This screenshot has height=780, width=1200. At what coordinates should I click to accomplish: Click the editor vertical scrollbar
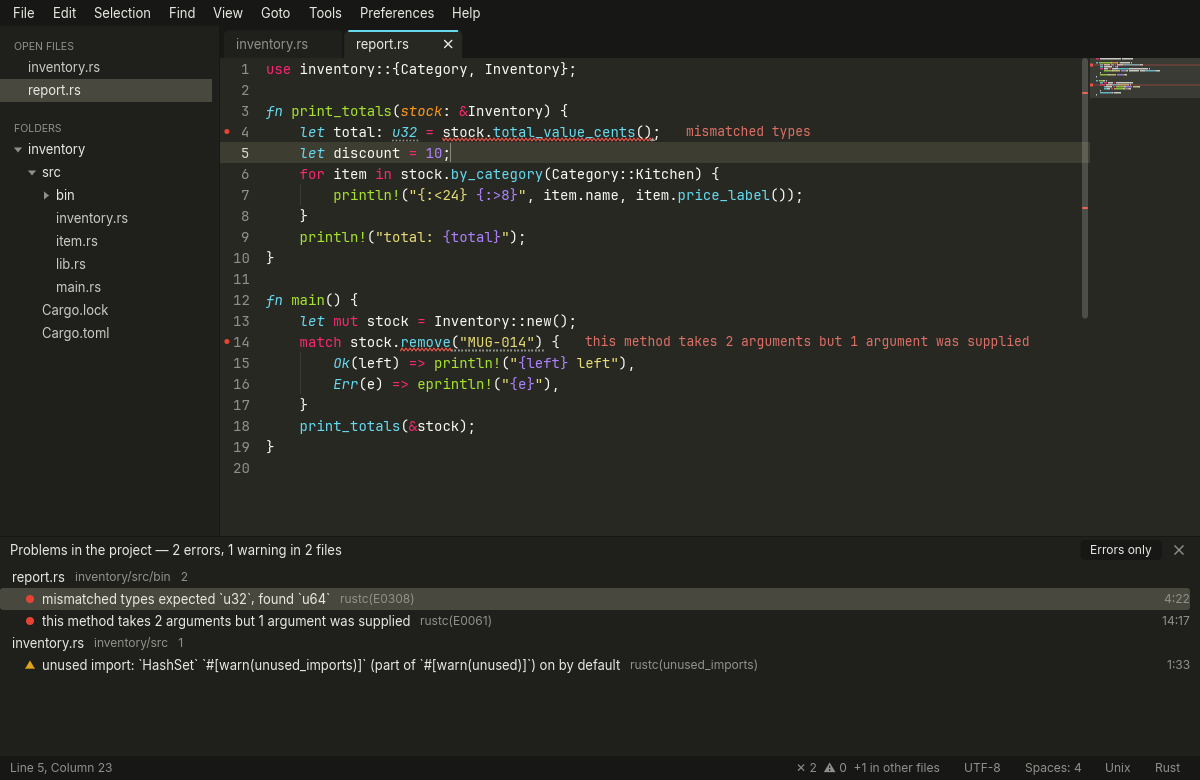[x=1085, y=188]
